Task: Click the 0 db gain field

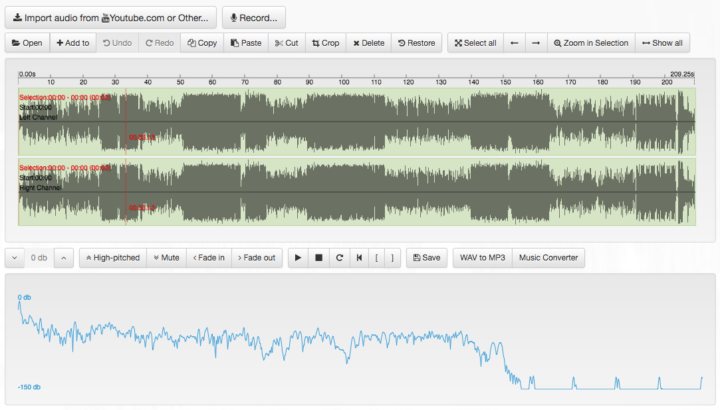Action: click(39, 258)
